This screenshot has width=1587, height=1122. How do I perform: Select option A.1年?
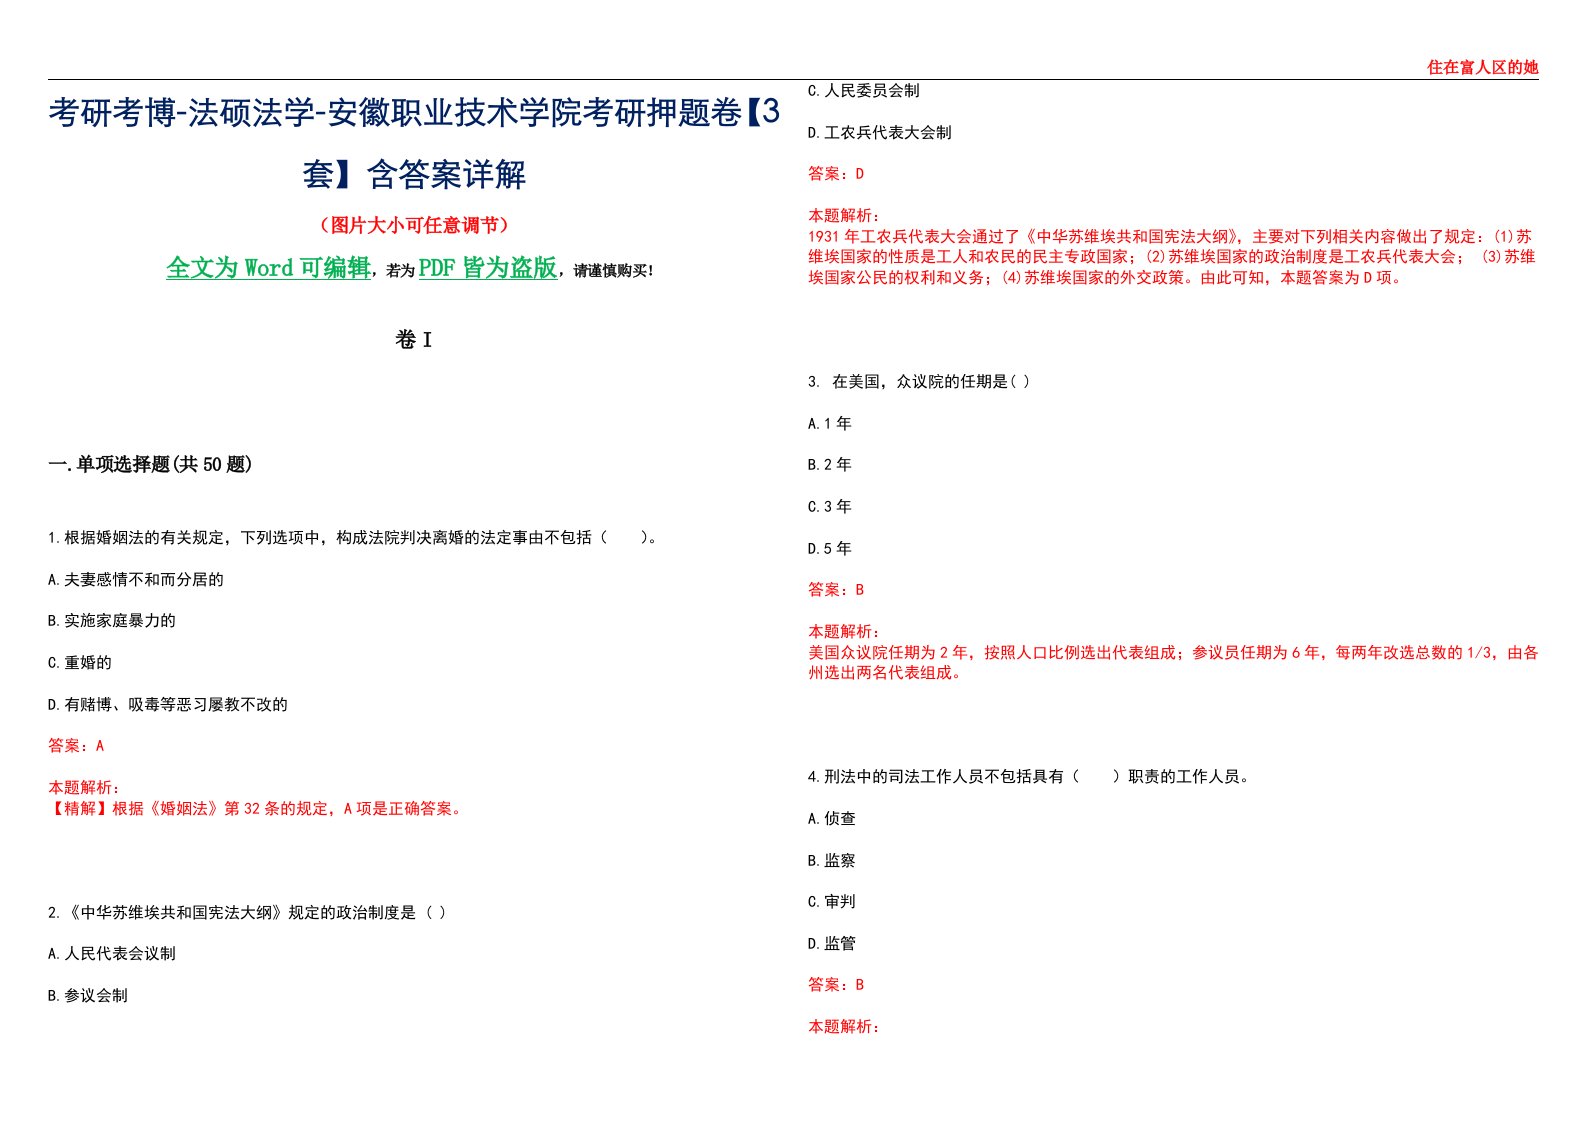click(830, 424)
